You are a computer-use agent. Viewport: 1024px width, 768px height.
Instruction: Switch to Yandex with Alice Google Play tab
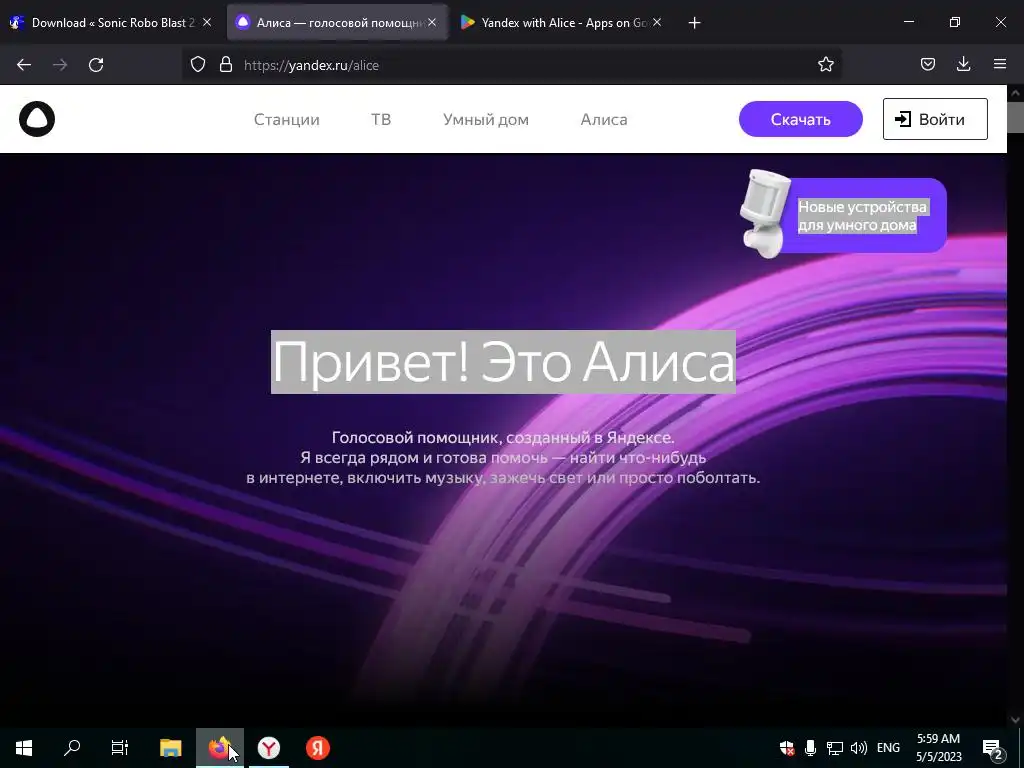click(562, 22)
